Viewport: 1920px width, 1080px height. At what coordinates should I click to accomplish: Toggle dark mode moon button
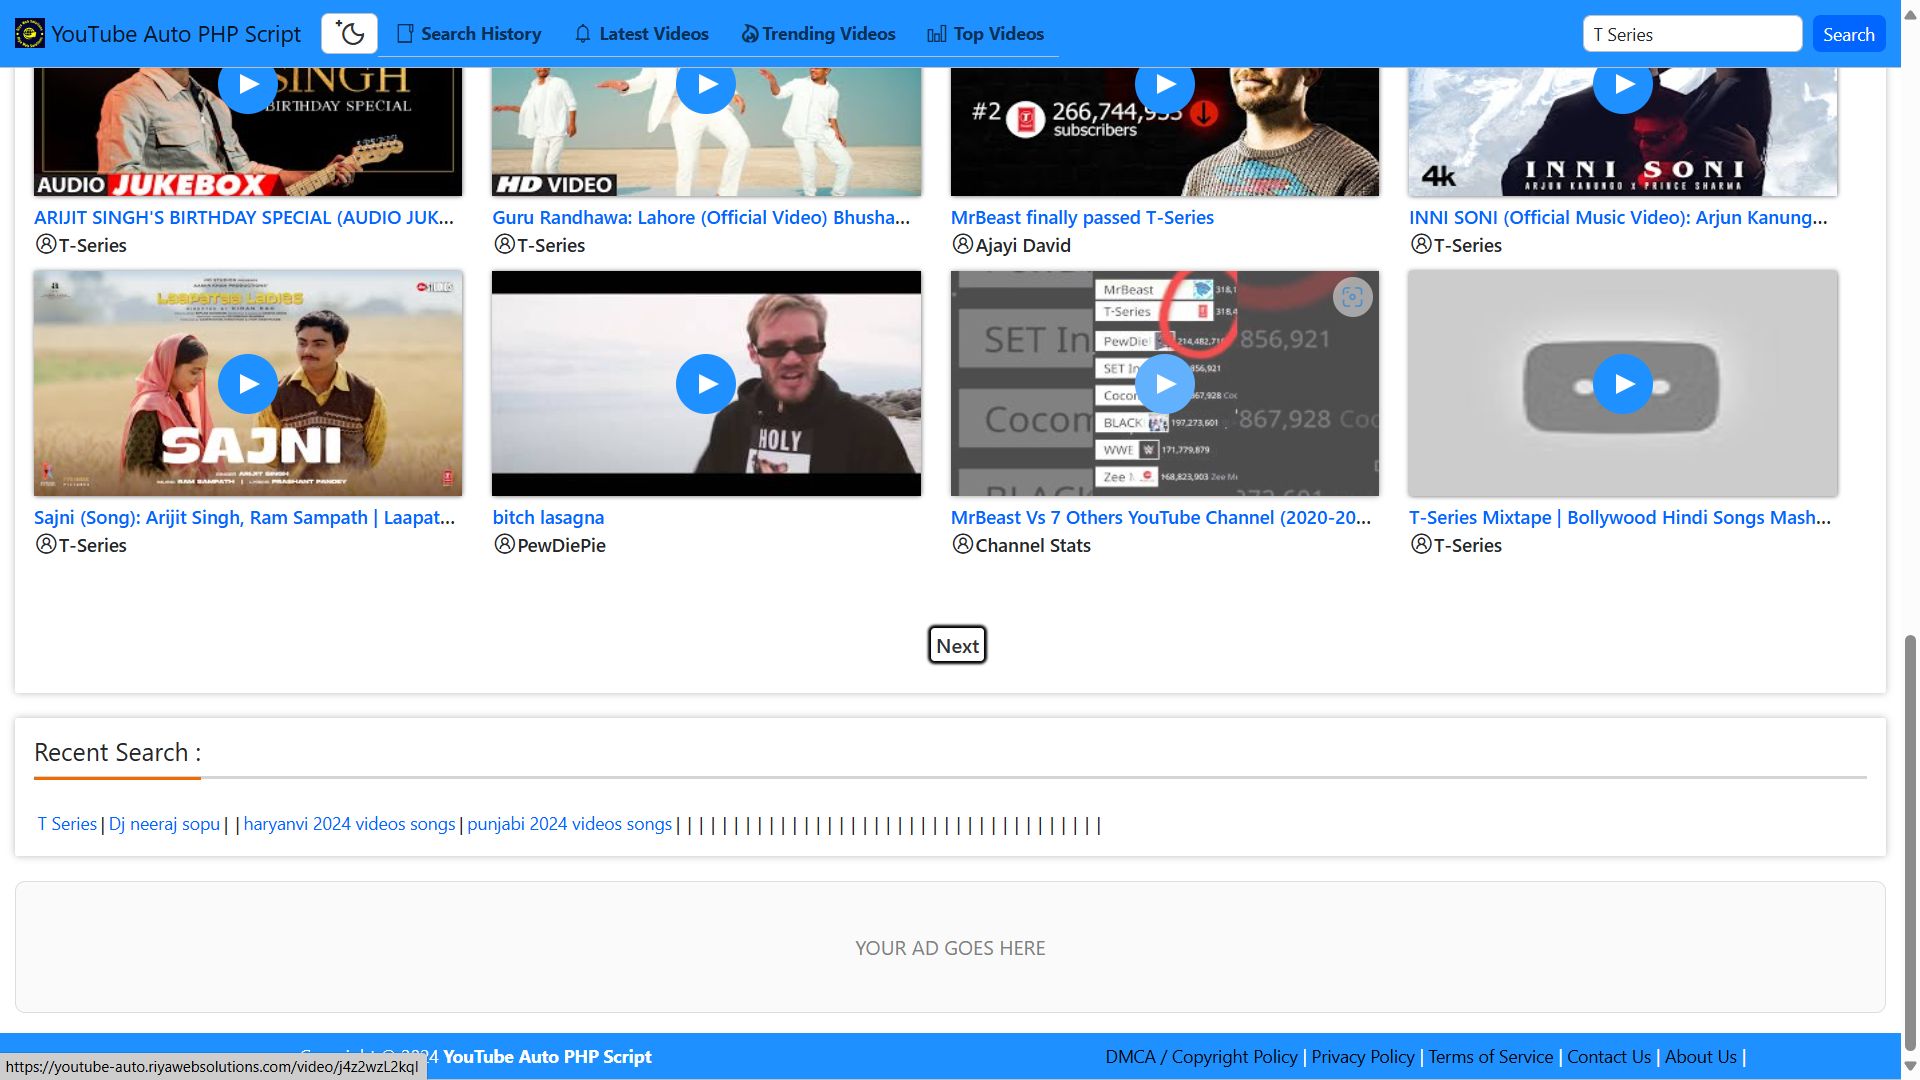pyautogui.click(x=349, y=34)
